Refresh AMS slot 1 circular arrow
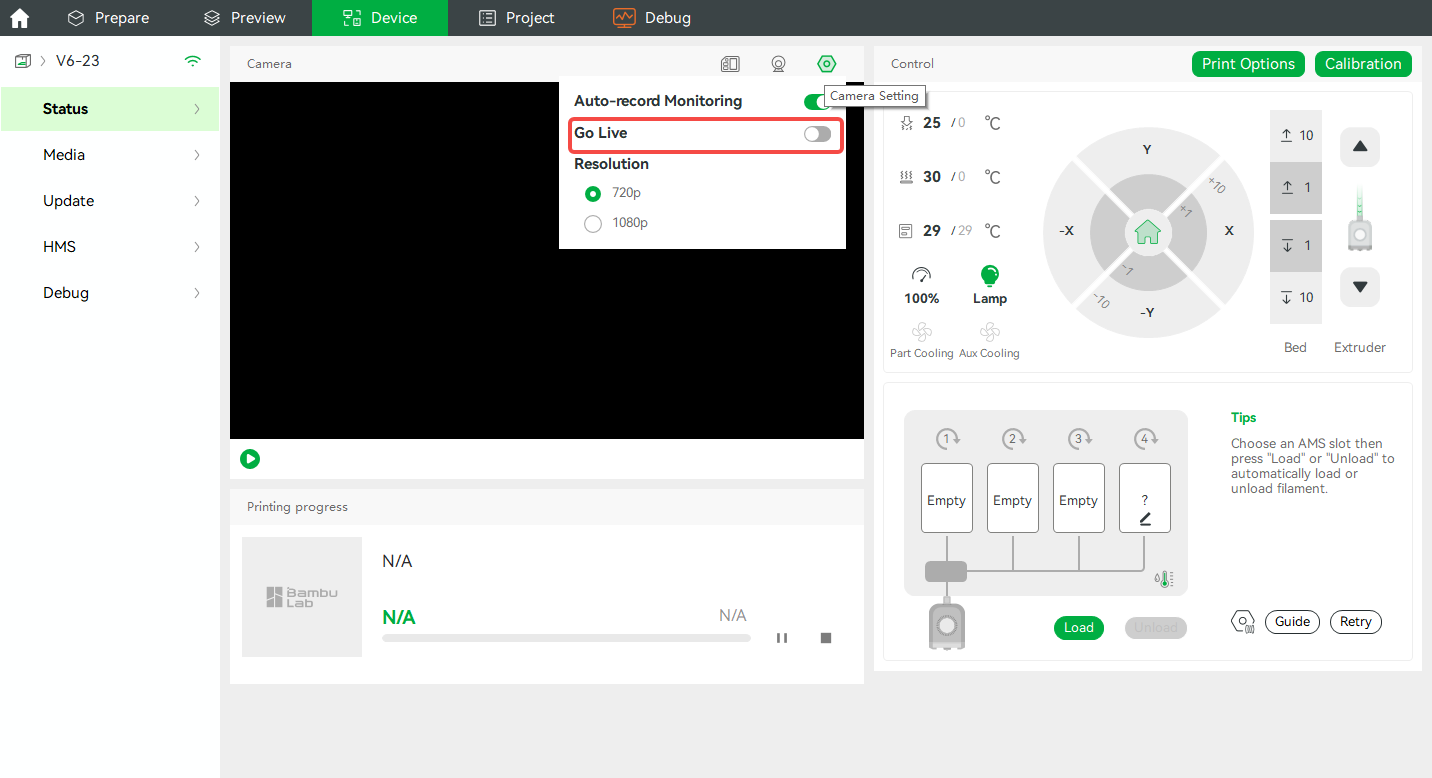1432x778 pixels. click(947, 438)
